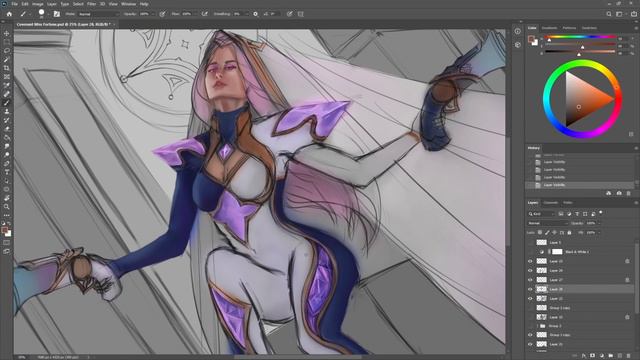
Task: Open the Image menu
Action: 38,4
